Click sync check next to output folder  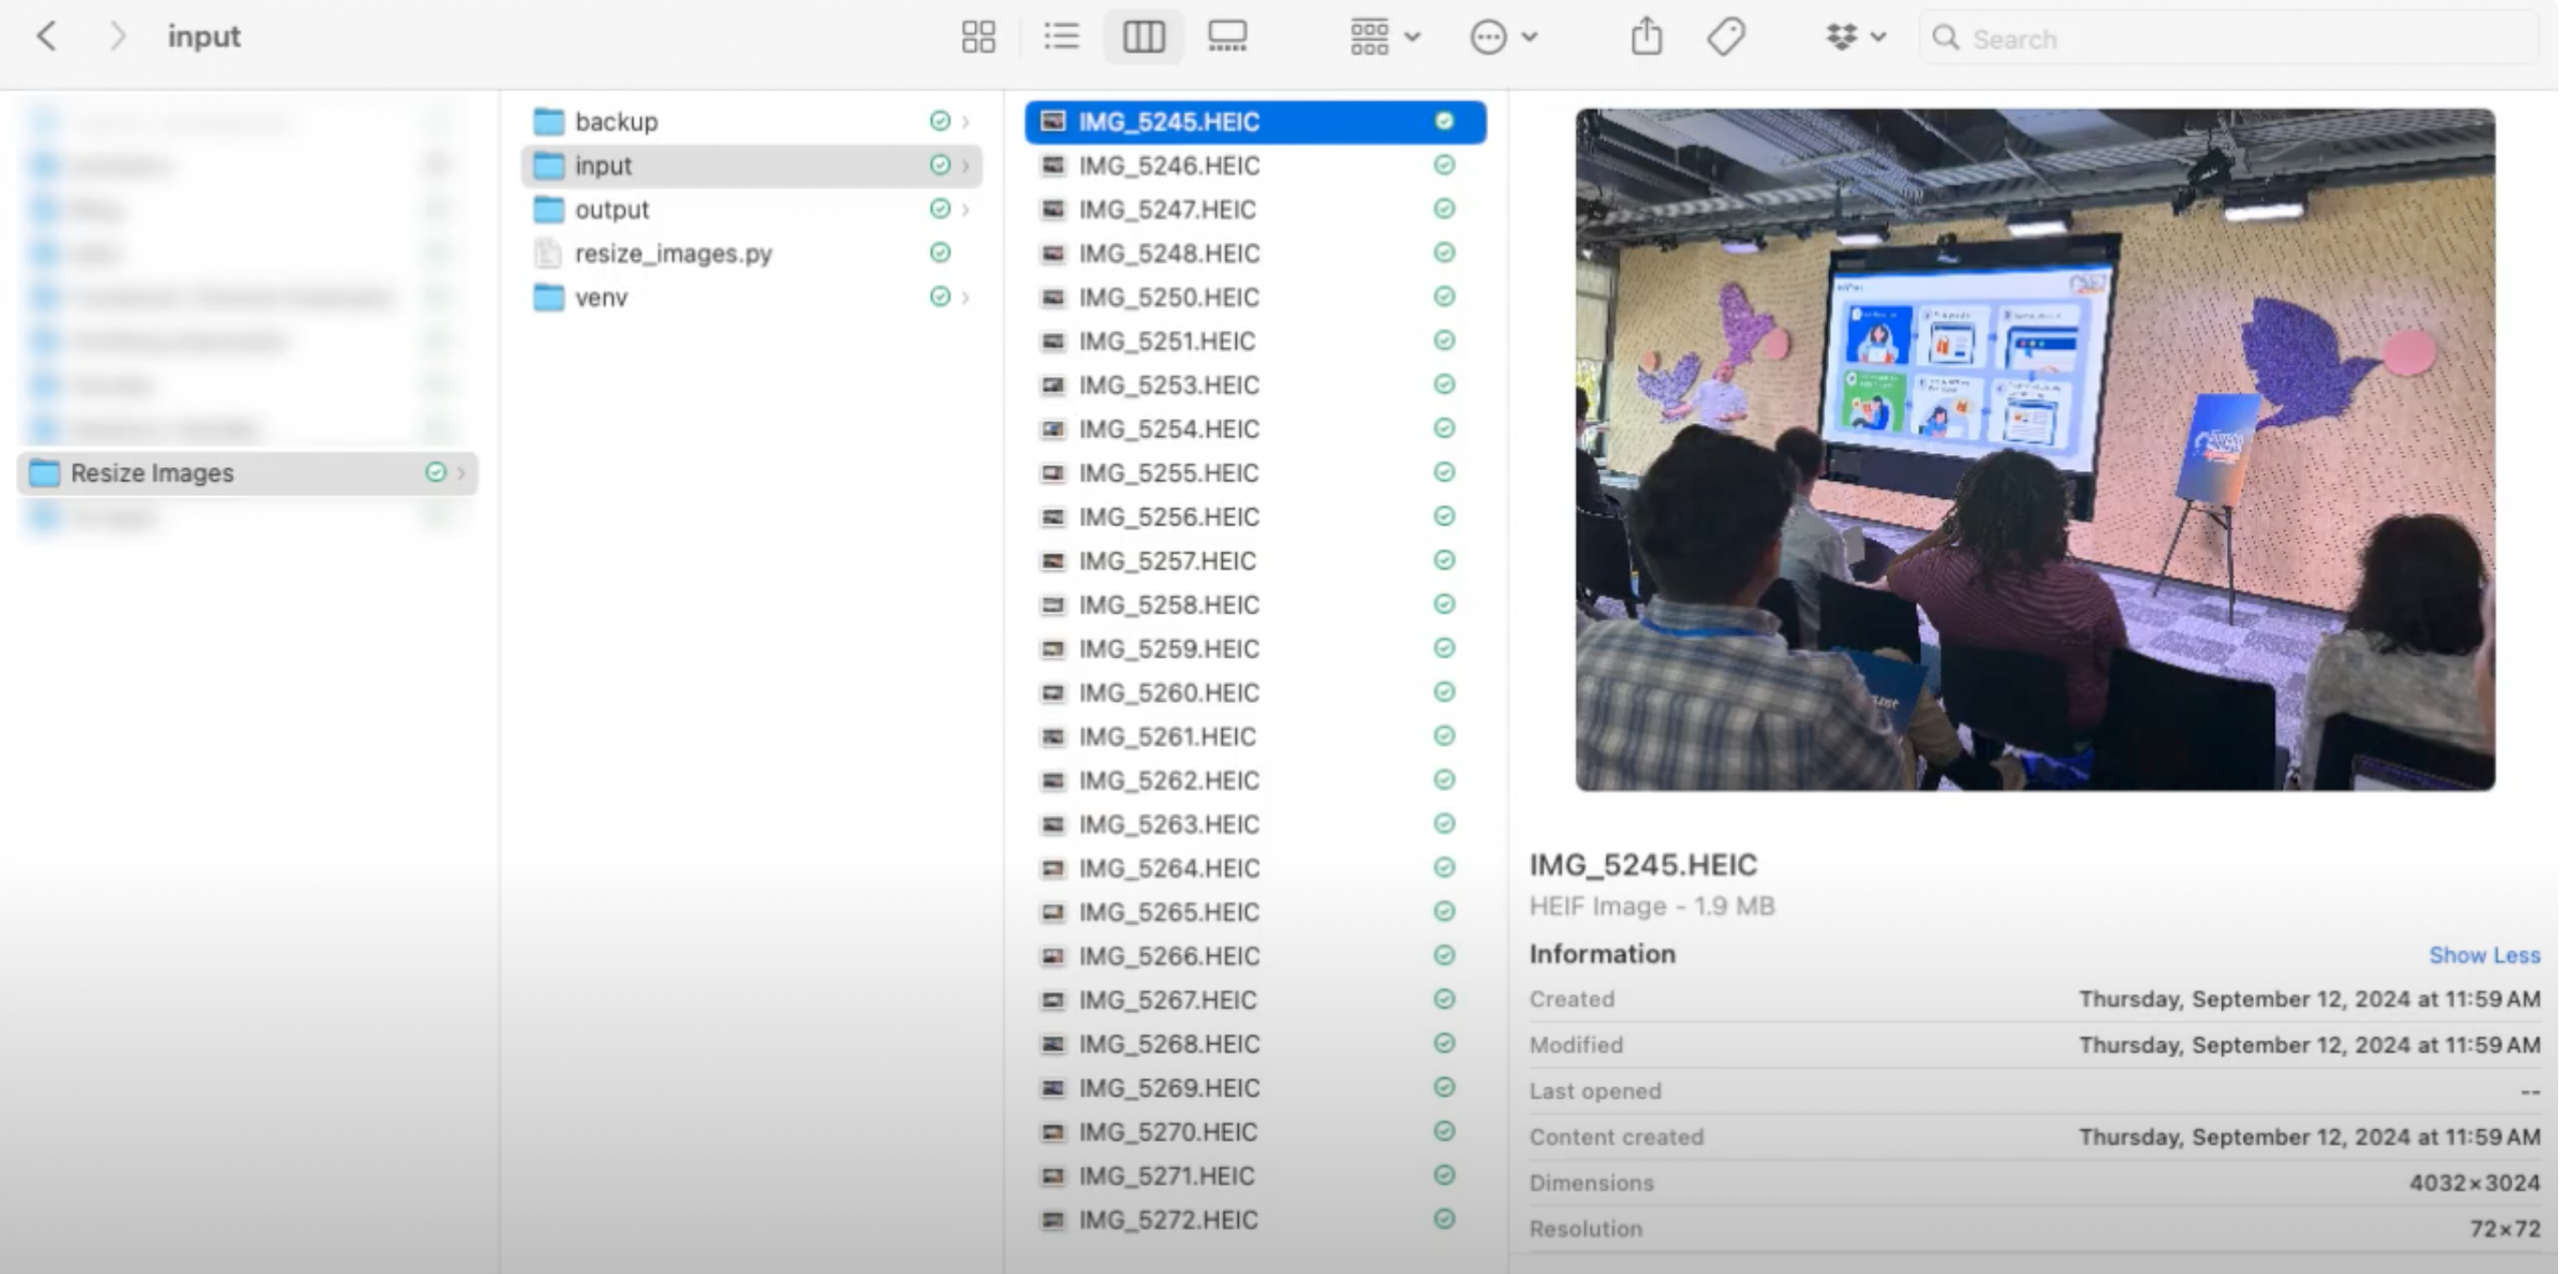click(x=940, y=209)
